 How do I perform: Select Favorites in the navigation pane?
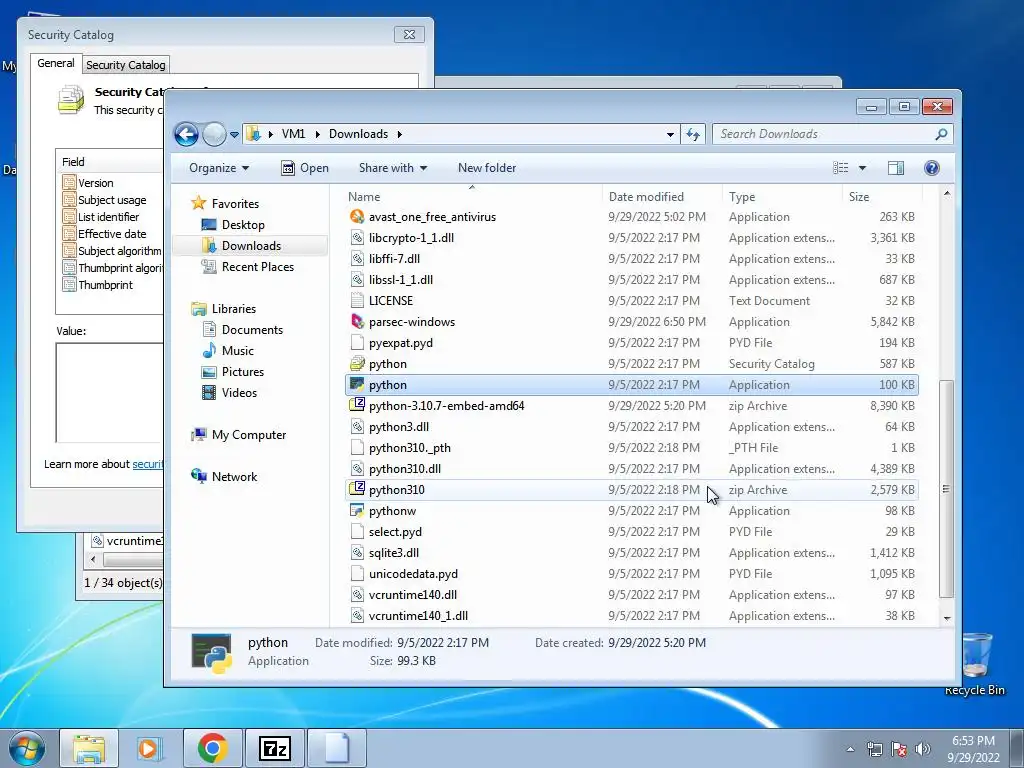click(x=225, y=203)
